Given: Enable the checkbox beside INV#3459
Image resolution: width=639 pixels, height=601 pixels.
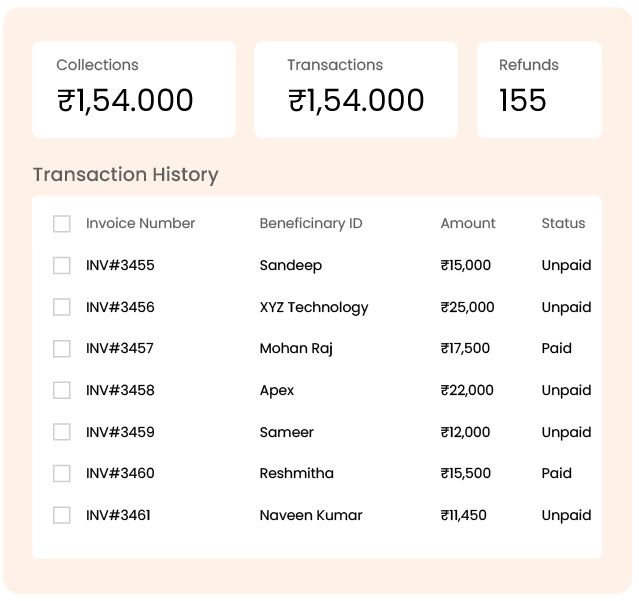Looking at the screenshot, I should [62, 432].
